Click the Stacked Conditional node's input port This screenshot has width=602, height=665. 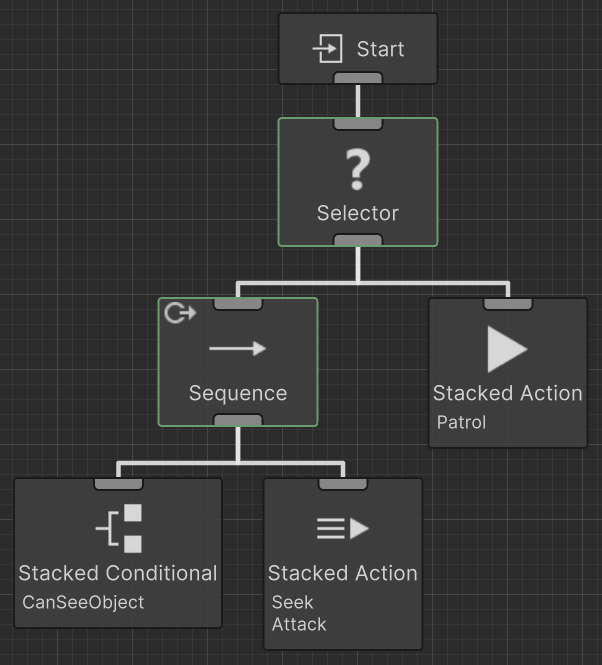118,483
